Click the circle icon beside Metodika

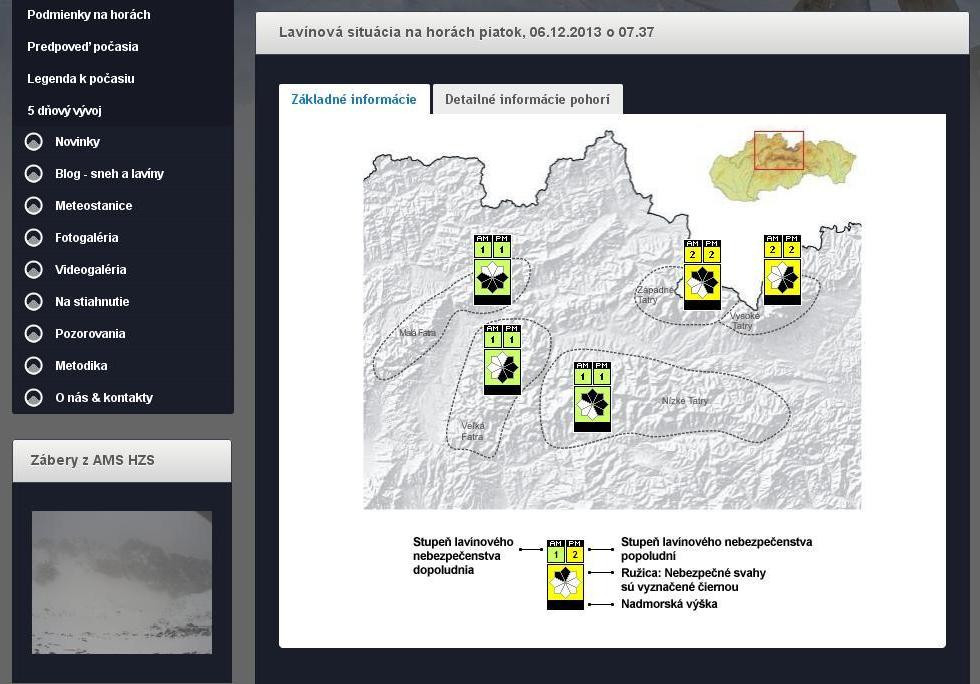tap(34, 366)
